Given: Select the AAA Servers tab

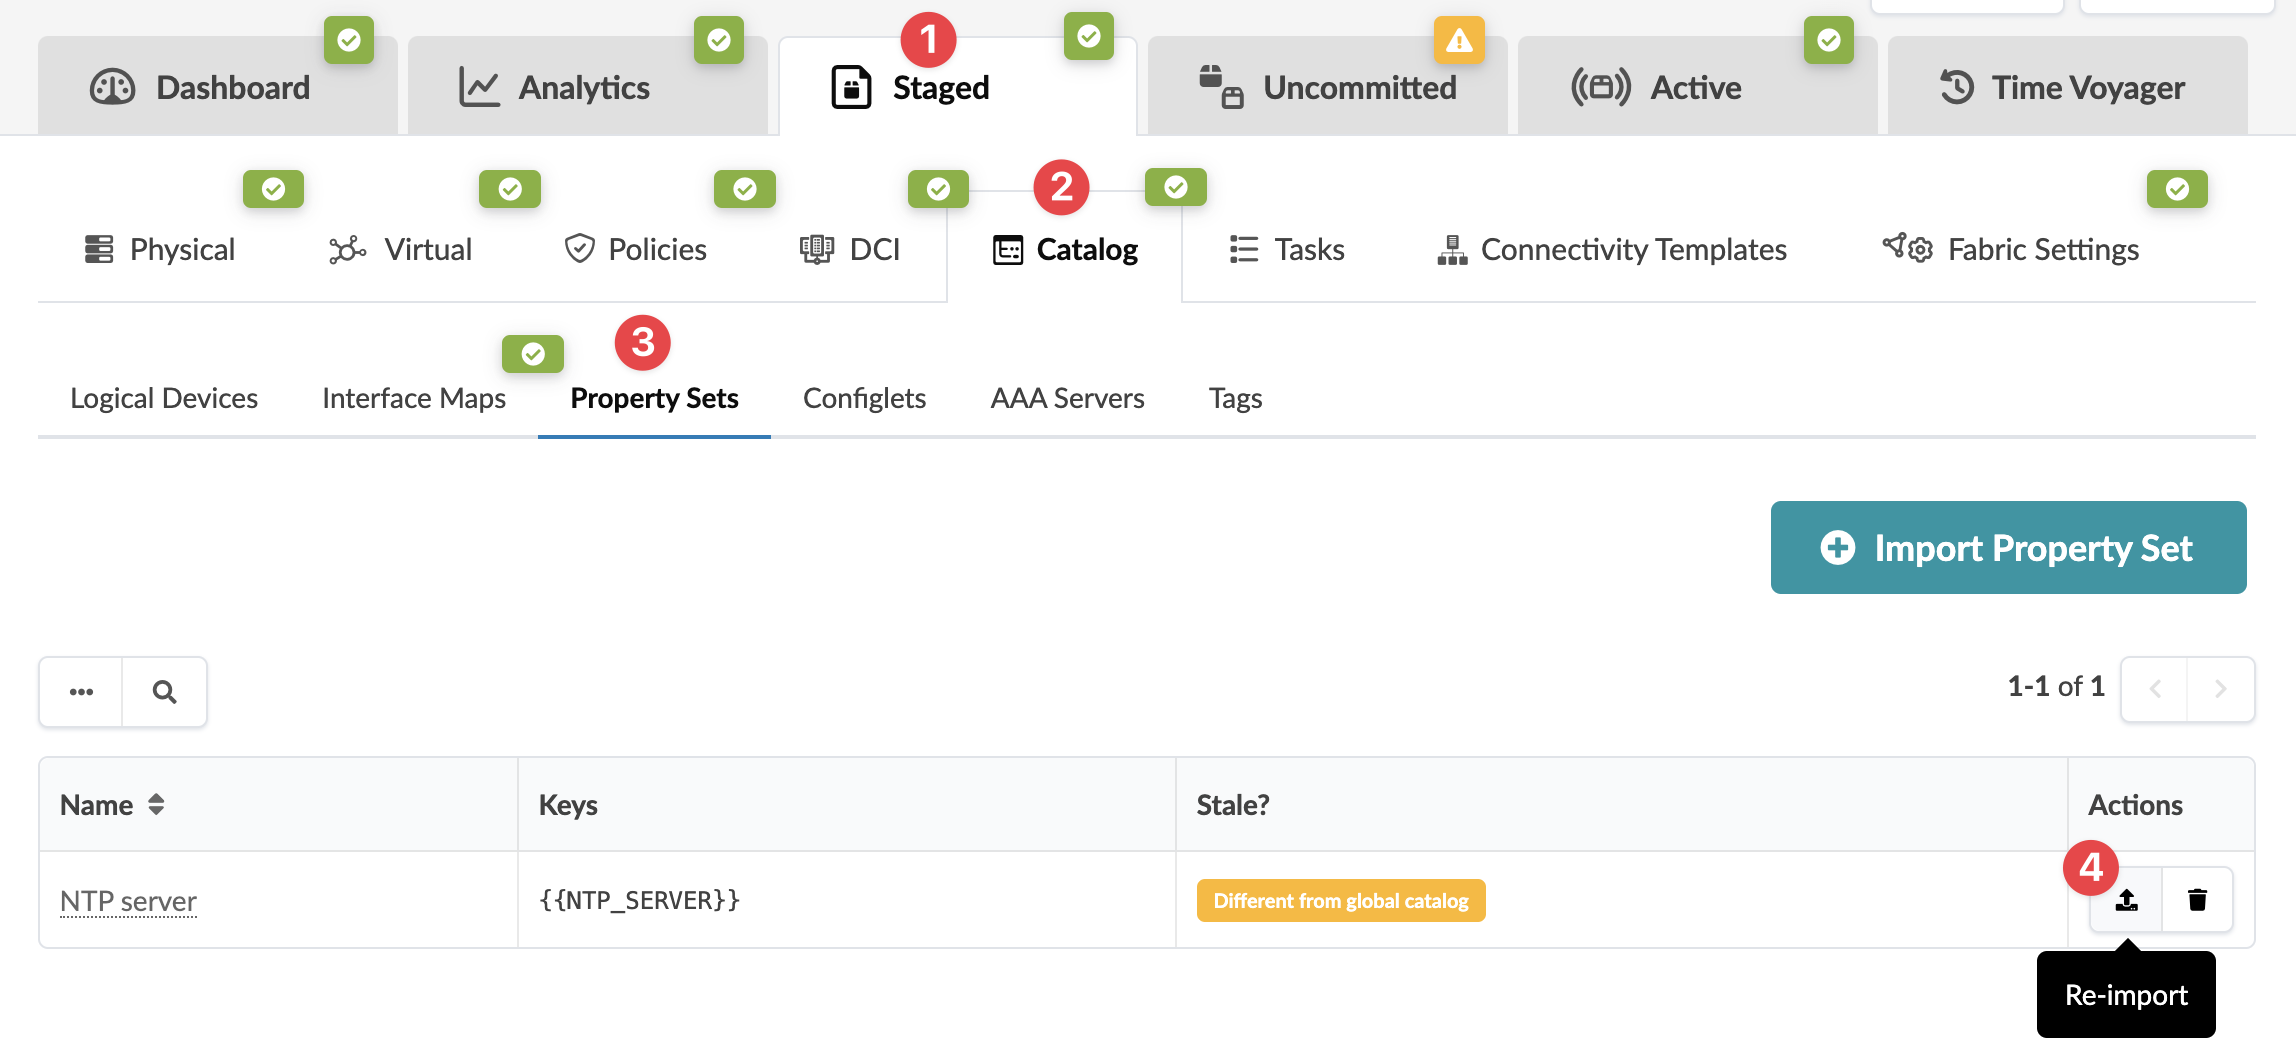Looking at the screenshot, I should coord(1067,399).
